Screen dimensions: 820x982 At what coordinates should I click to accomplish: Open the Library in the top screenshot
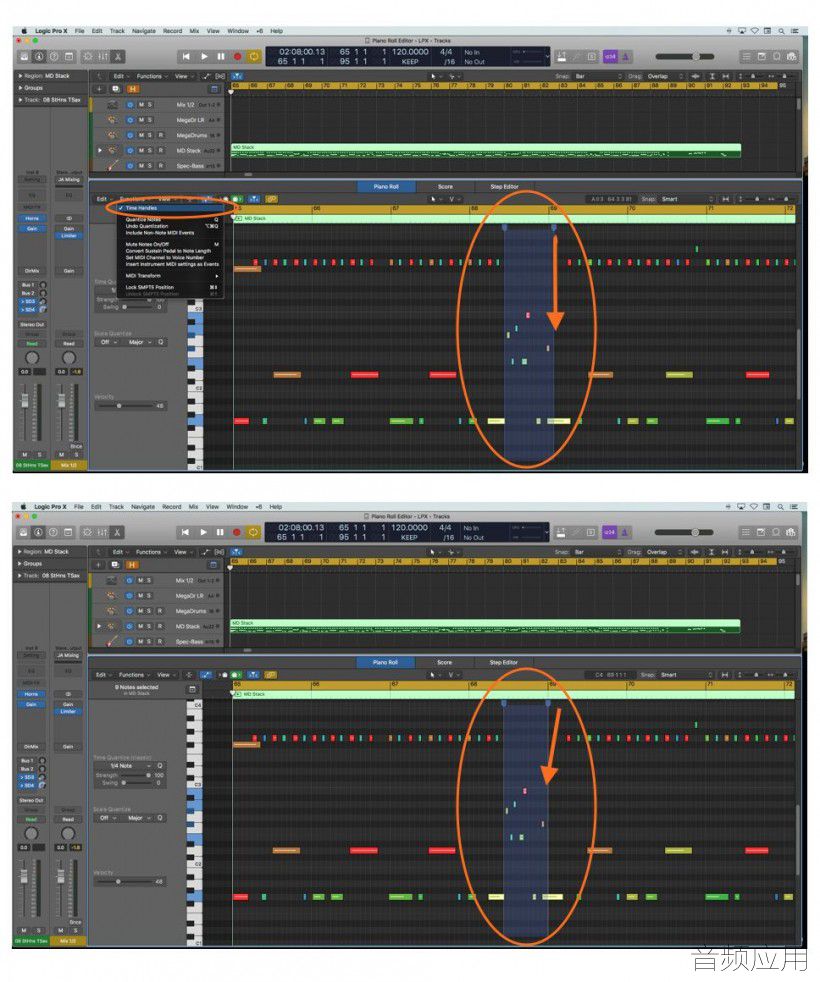pyautogui.click(x=24, y=56)
